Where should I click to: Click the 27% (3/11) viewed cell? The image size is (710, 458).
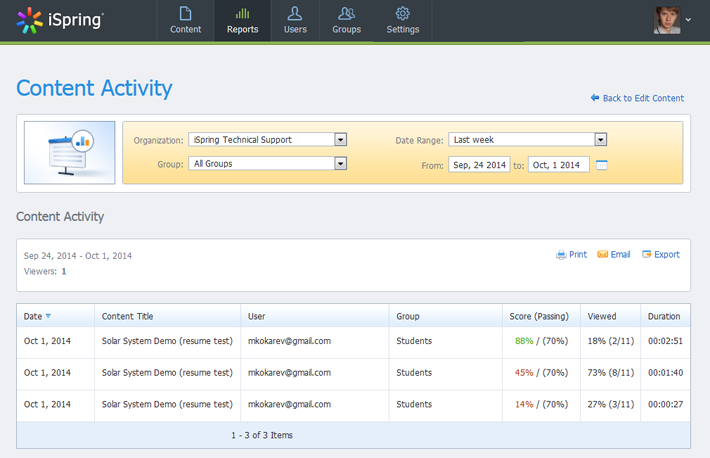(x=610, y=405)
